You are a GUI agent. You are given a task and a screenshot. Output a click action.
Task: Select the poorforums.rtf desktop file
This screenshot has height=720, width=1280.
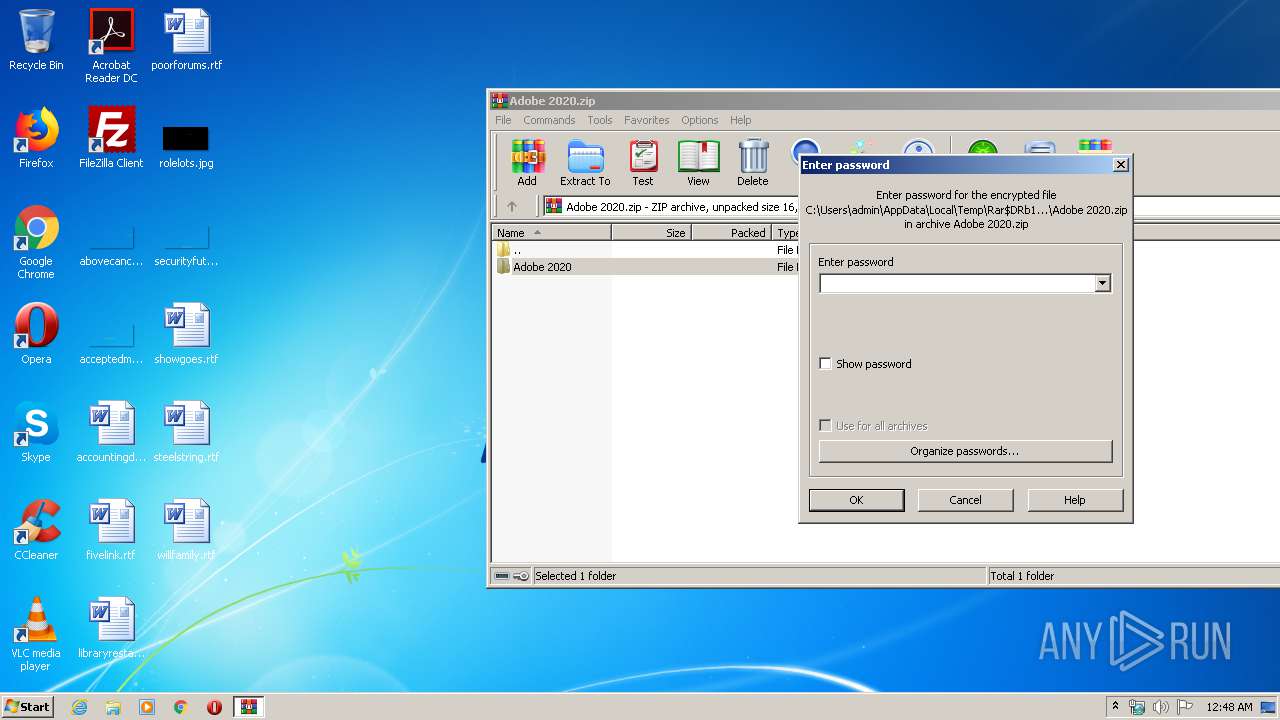pos(186,40)
